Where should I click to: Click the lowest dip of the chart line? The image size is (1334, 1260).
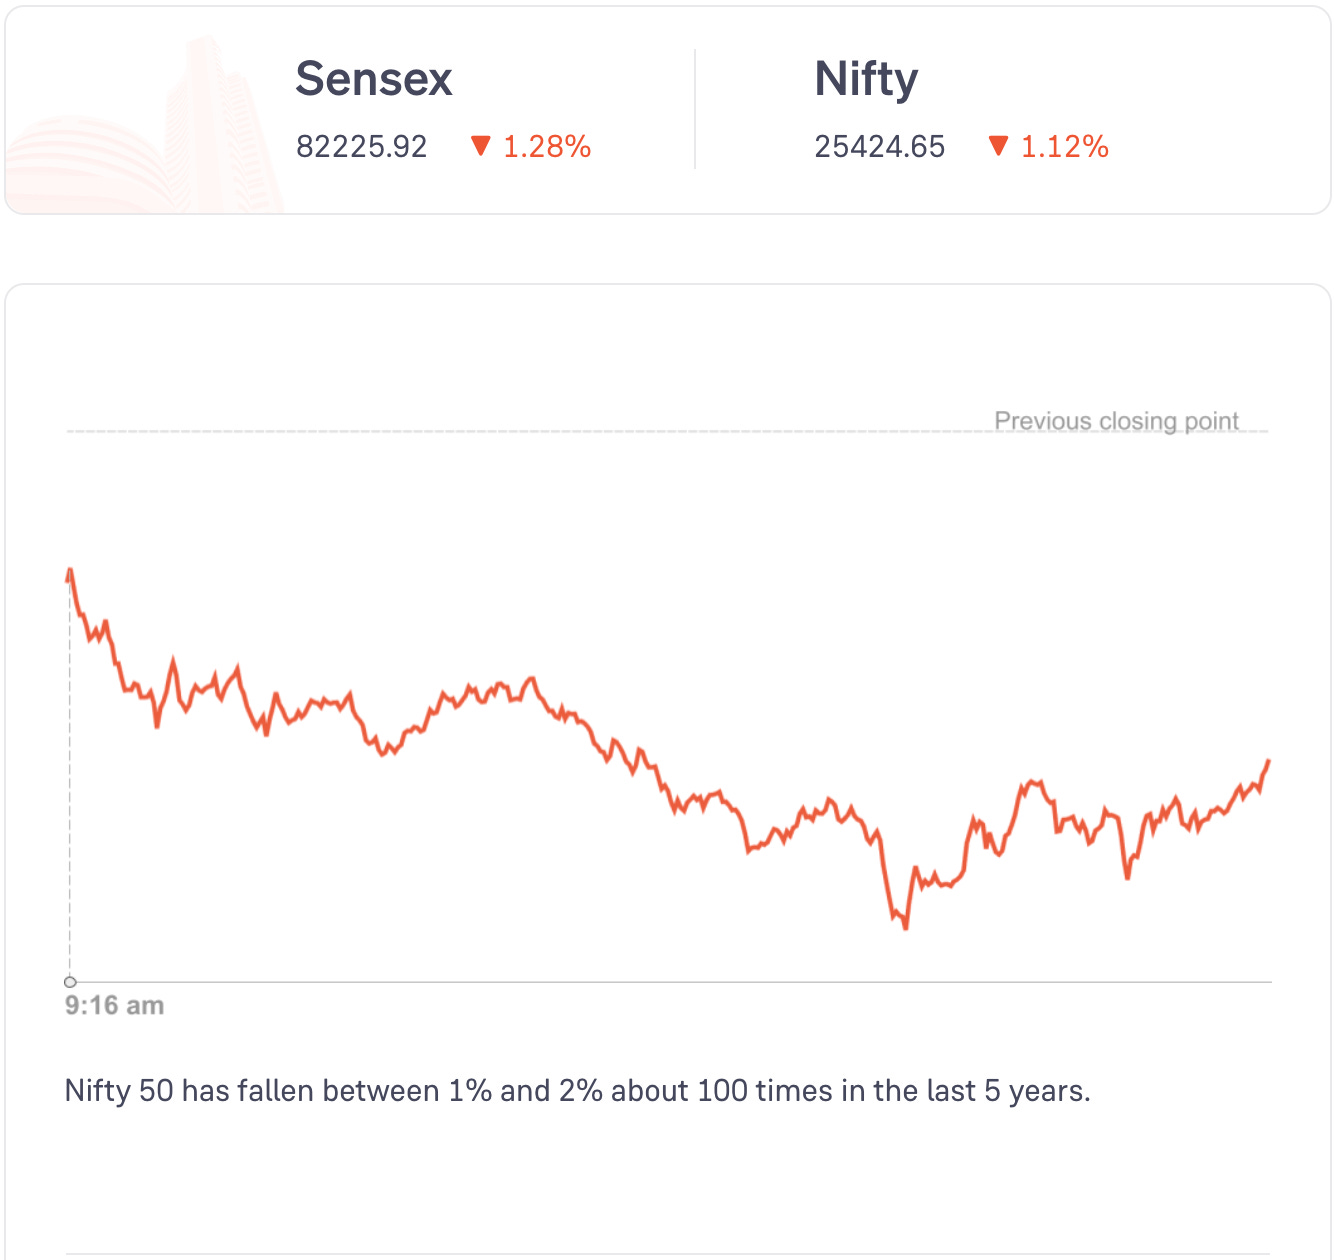(906, 927)
